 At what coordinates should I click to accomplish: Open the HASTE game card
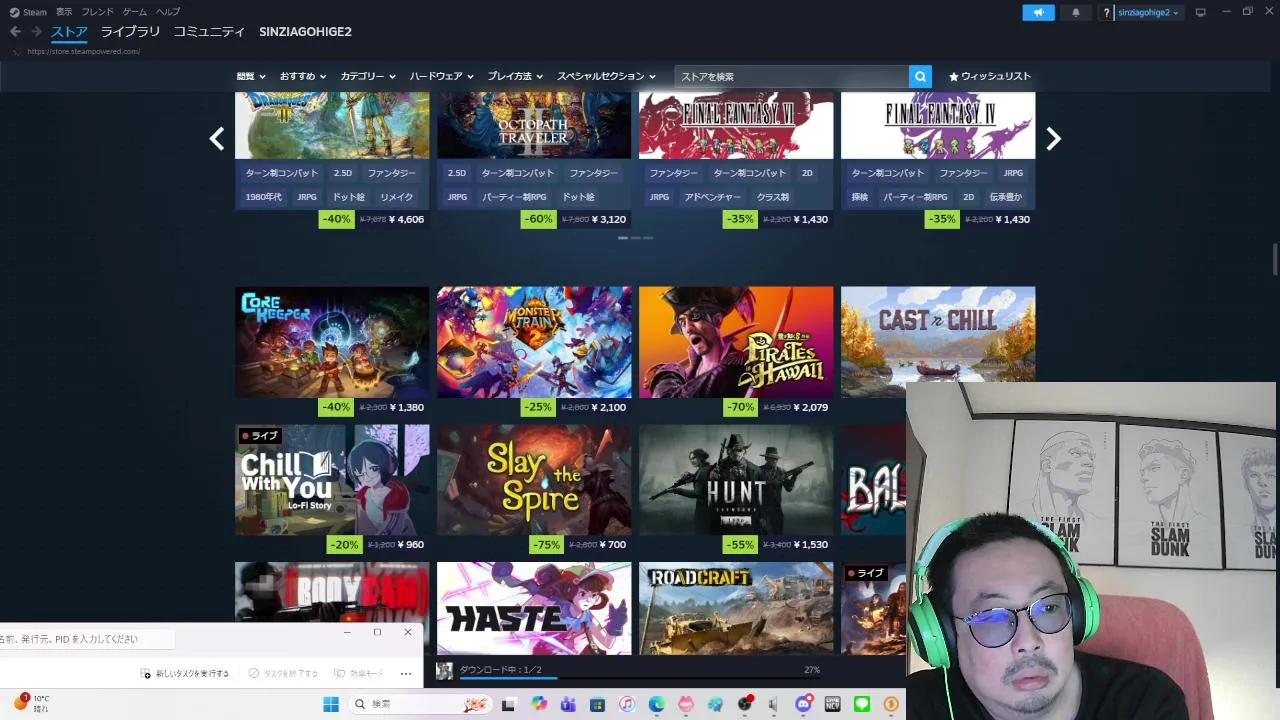(x=534, y=608)
